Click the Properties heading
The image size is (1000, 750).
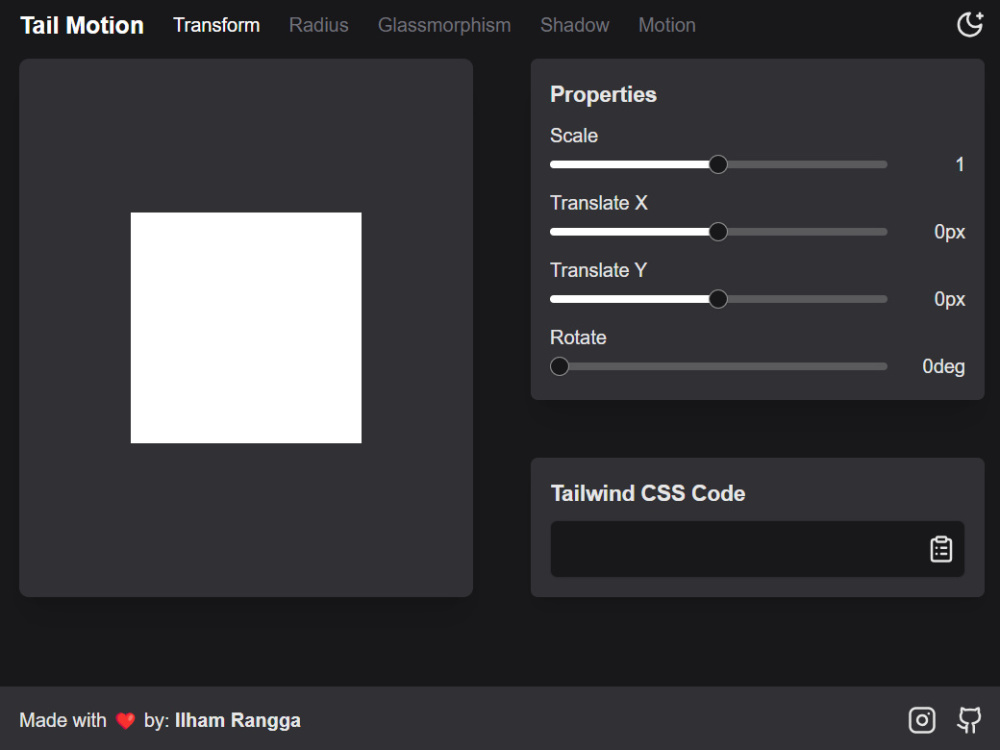(603, 94)
